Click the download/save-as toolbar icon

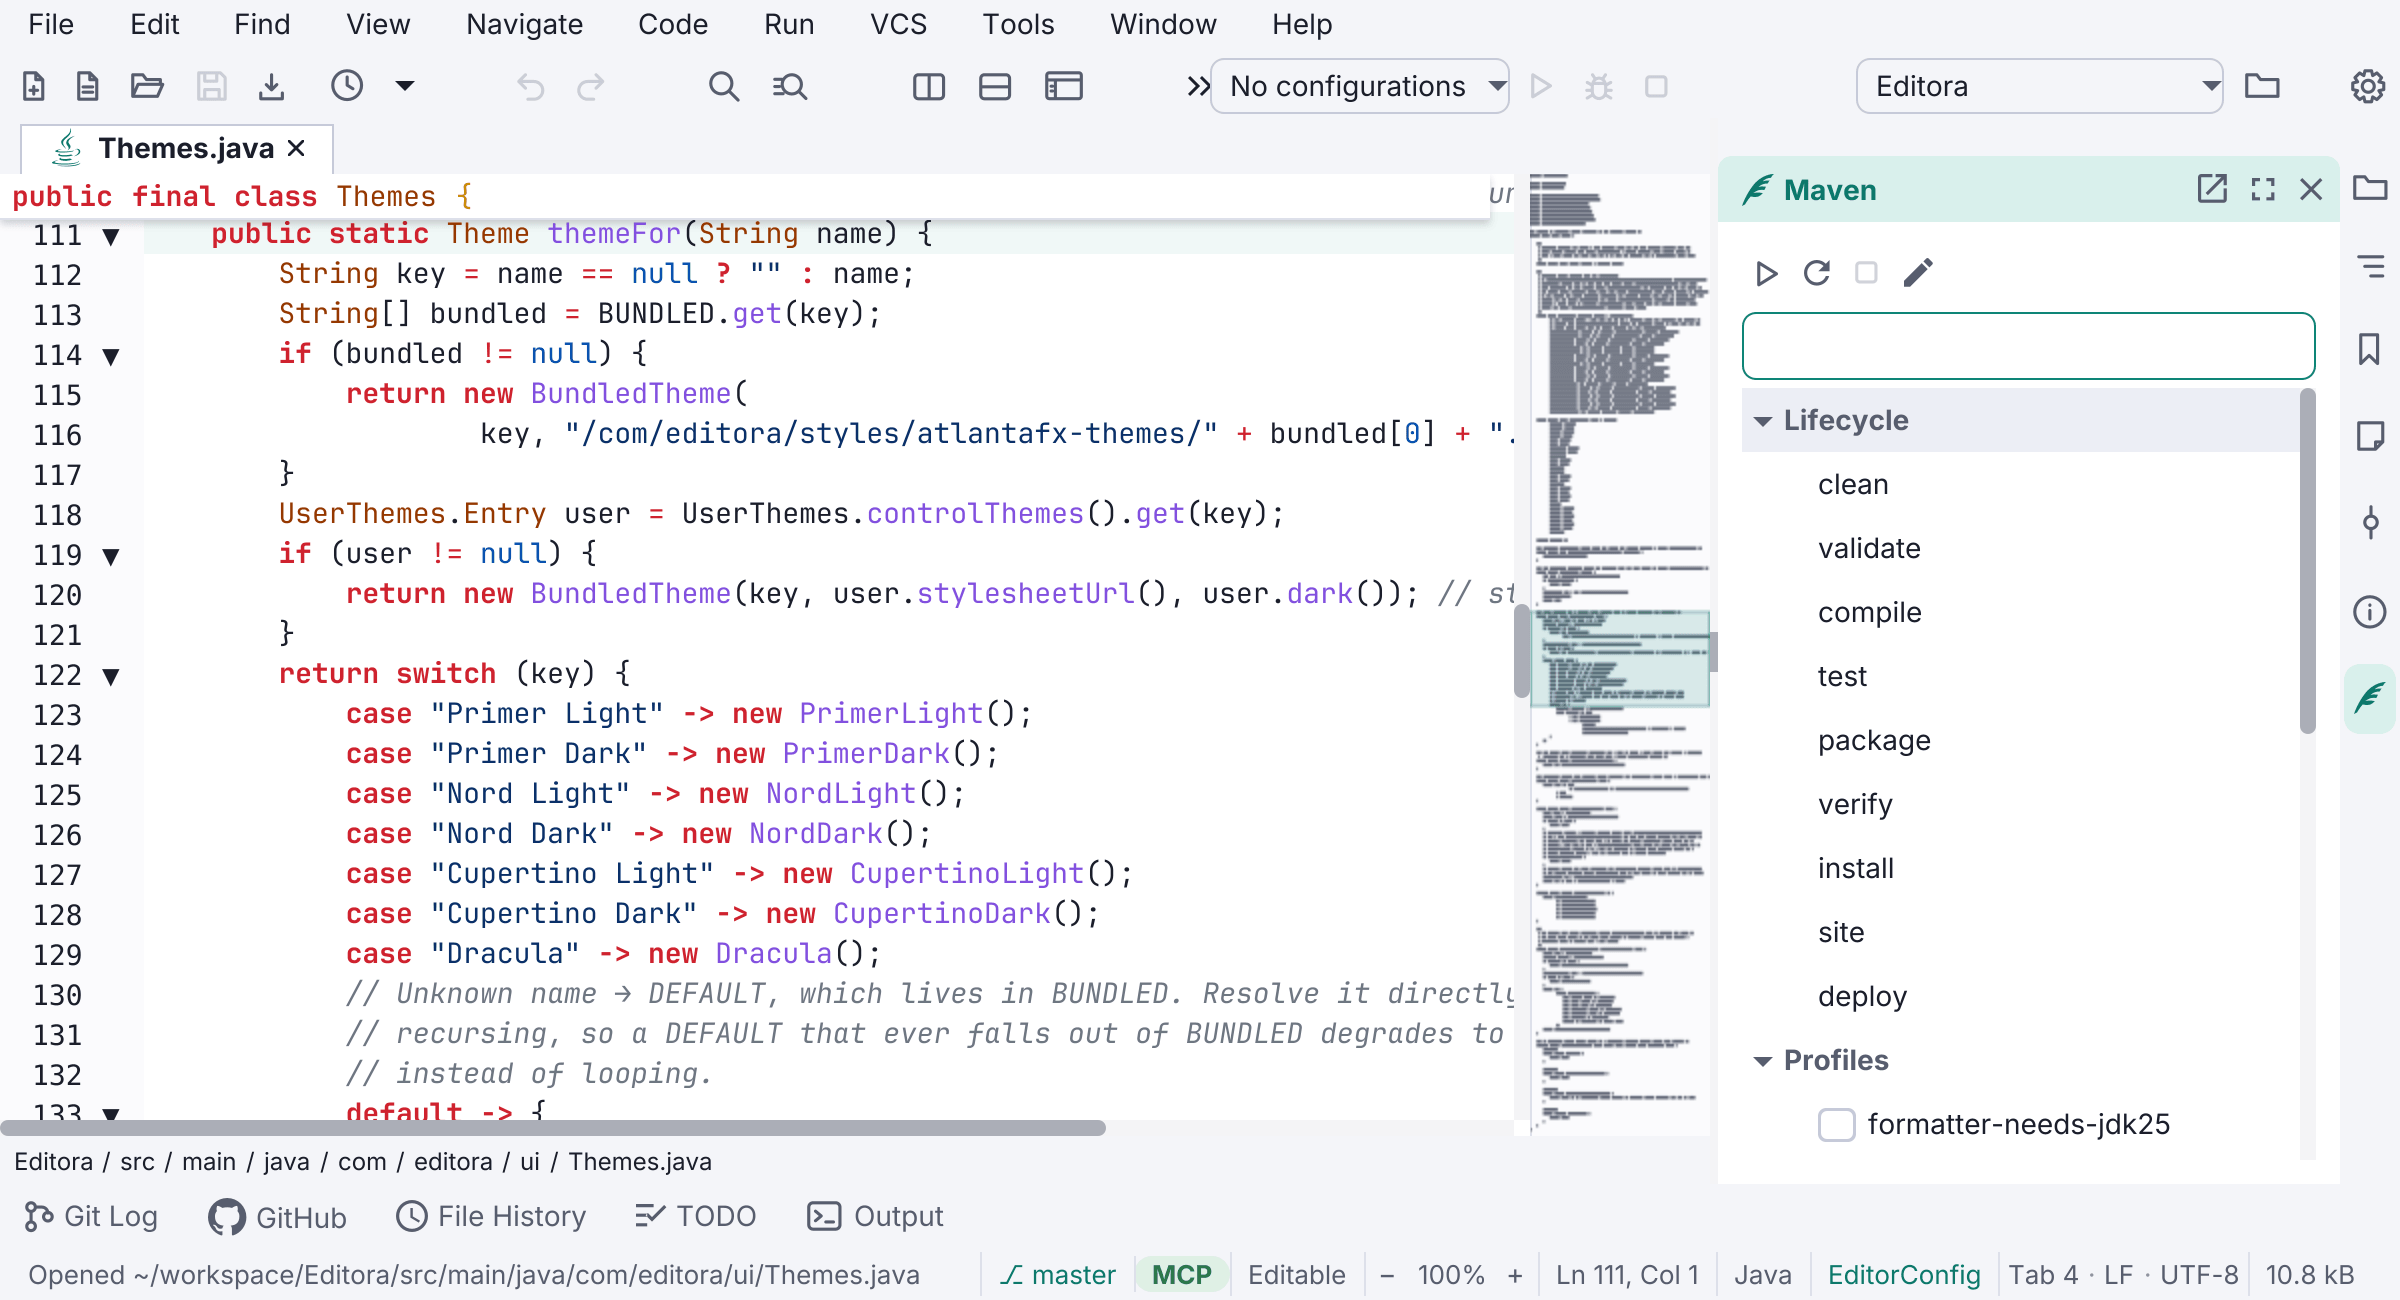click(271, 87)
